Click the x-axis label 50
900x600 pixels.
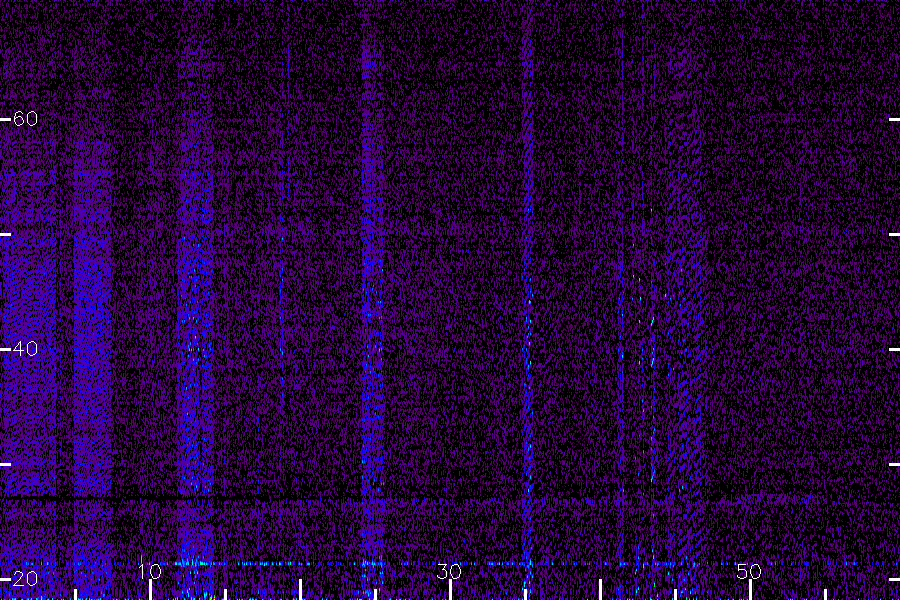pos(749,571)
